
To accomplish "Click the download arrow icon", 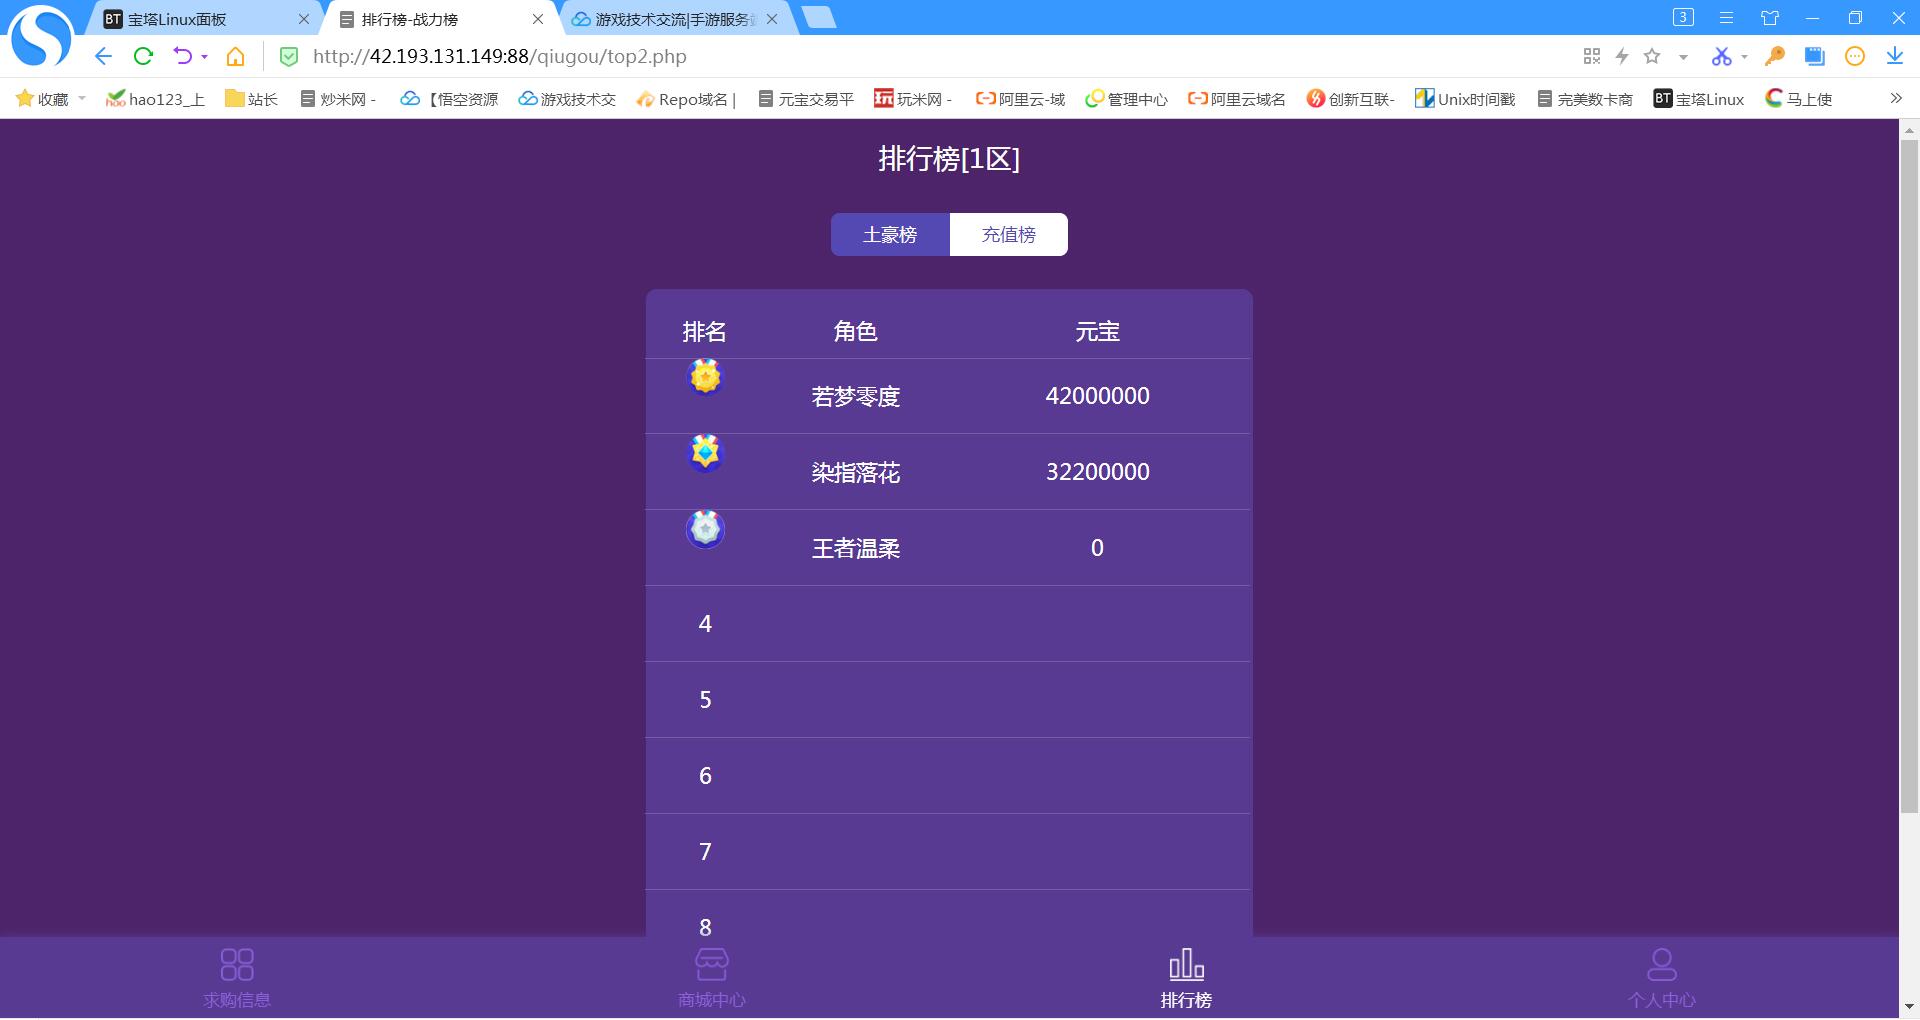I will 1894,57.
